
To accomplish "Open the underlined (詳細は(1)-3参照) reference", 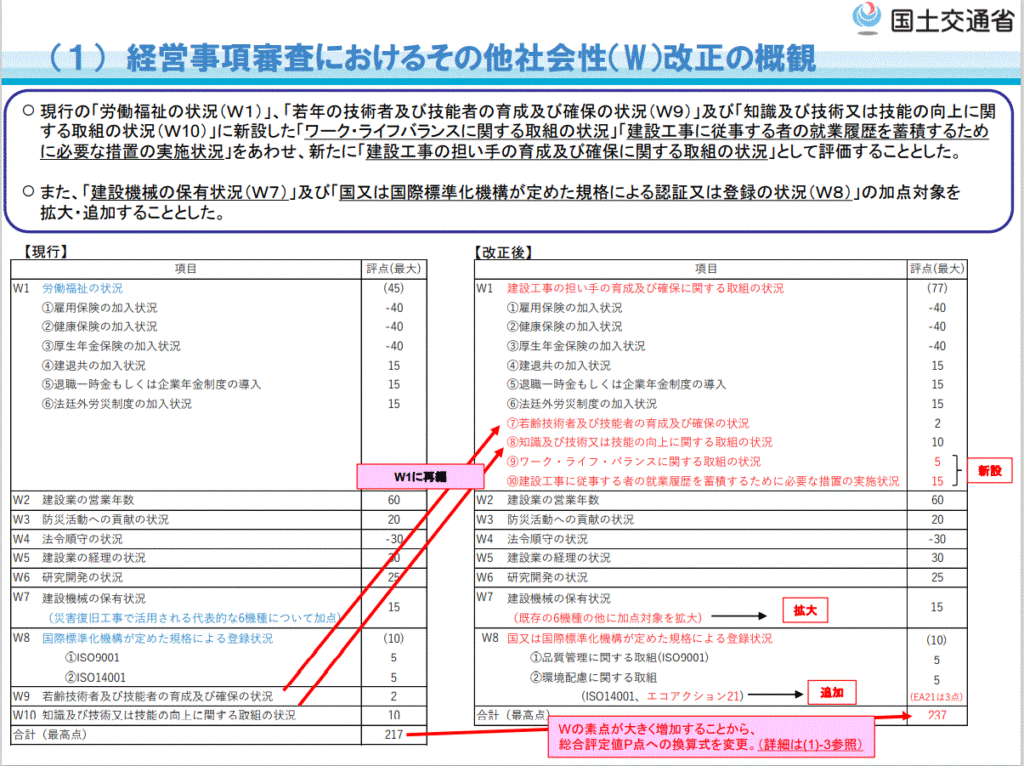I will (x=810, y=746).
